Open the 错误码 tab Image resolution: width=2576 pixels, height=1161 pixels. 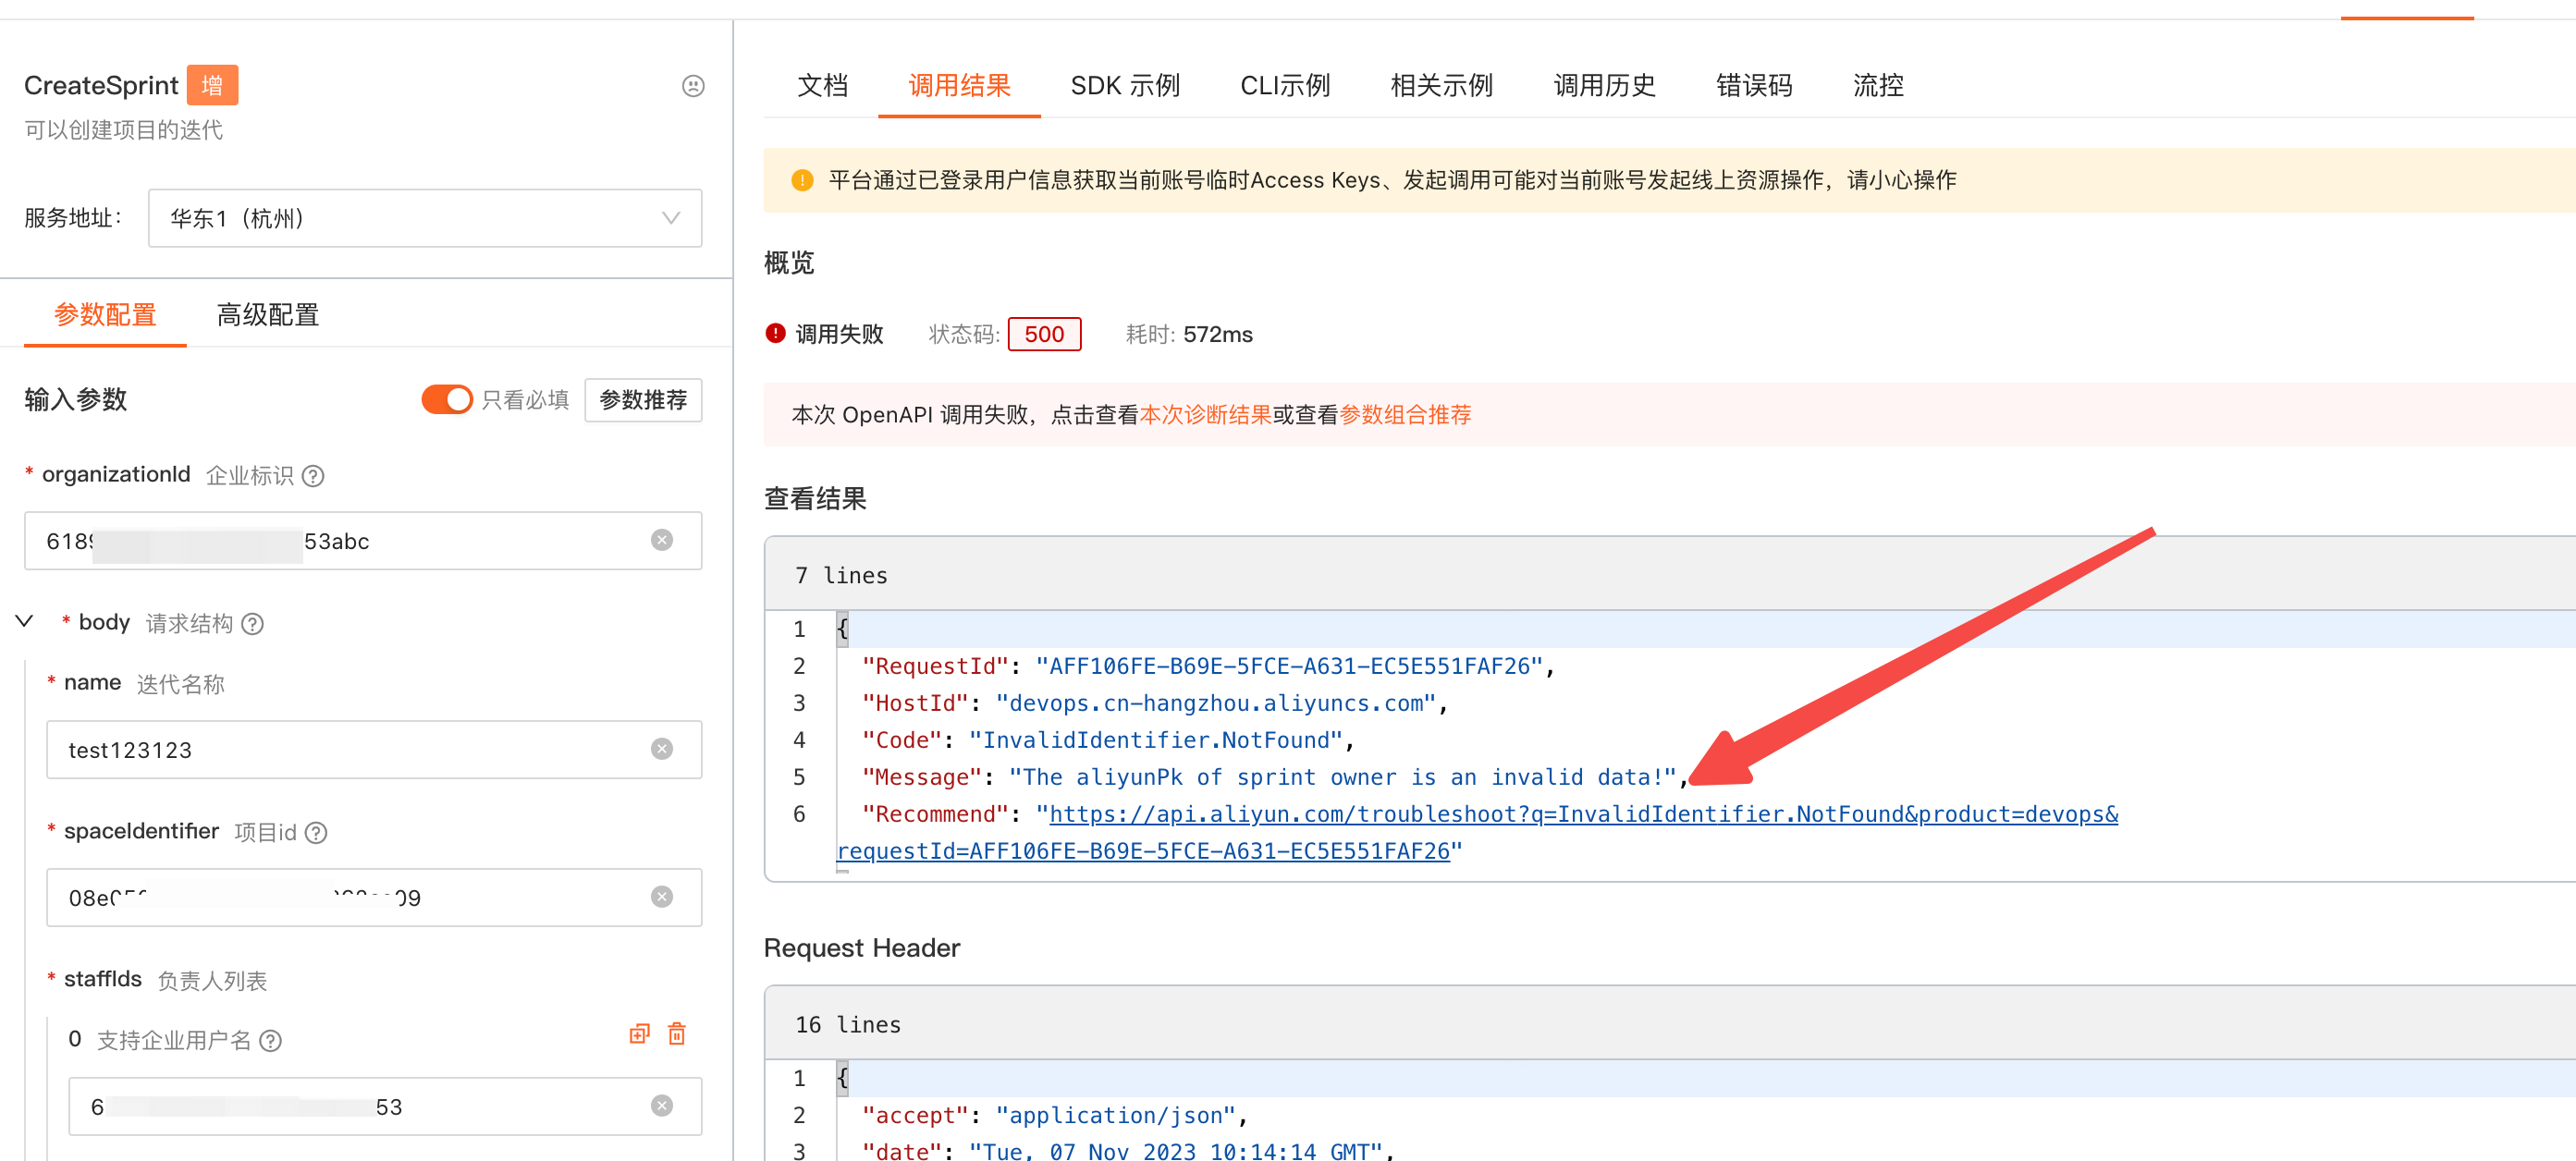pos(1753,86)
